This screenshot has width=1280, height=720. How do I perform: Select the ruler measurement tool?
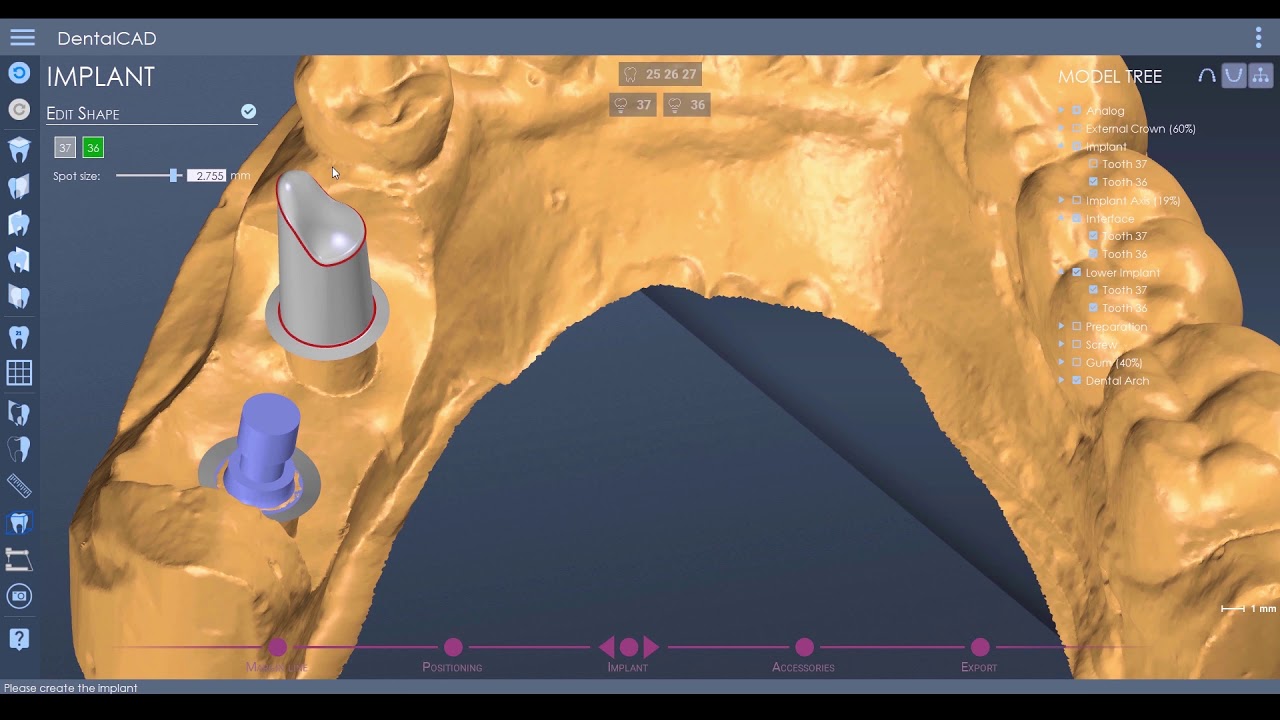19,486
